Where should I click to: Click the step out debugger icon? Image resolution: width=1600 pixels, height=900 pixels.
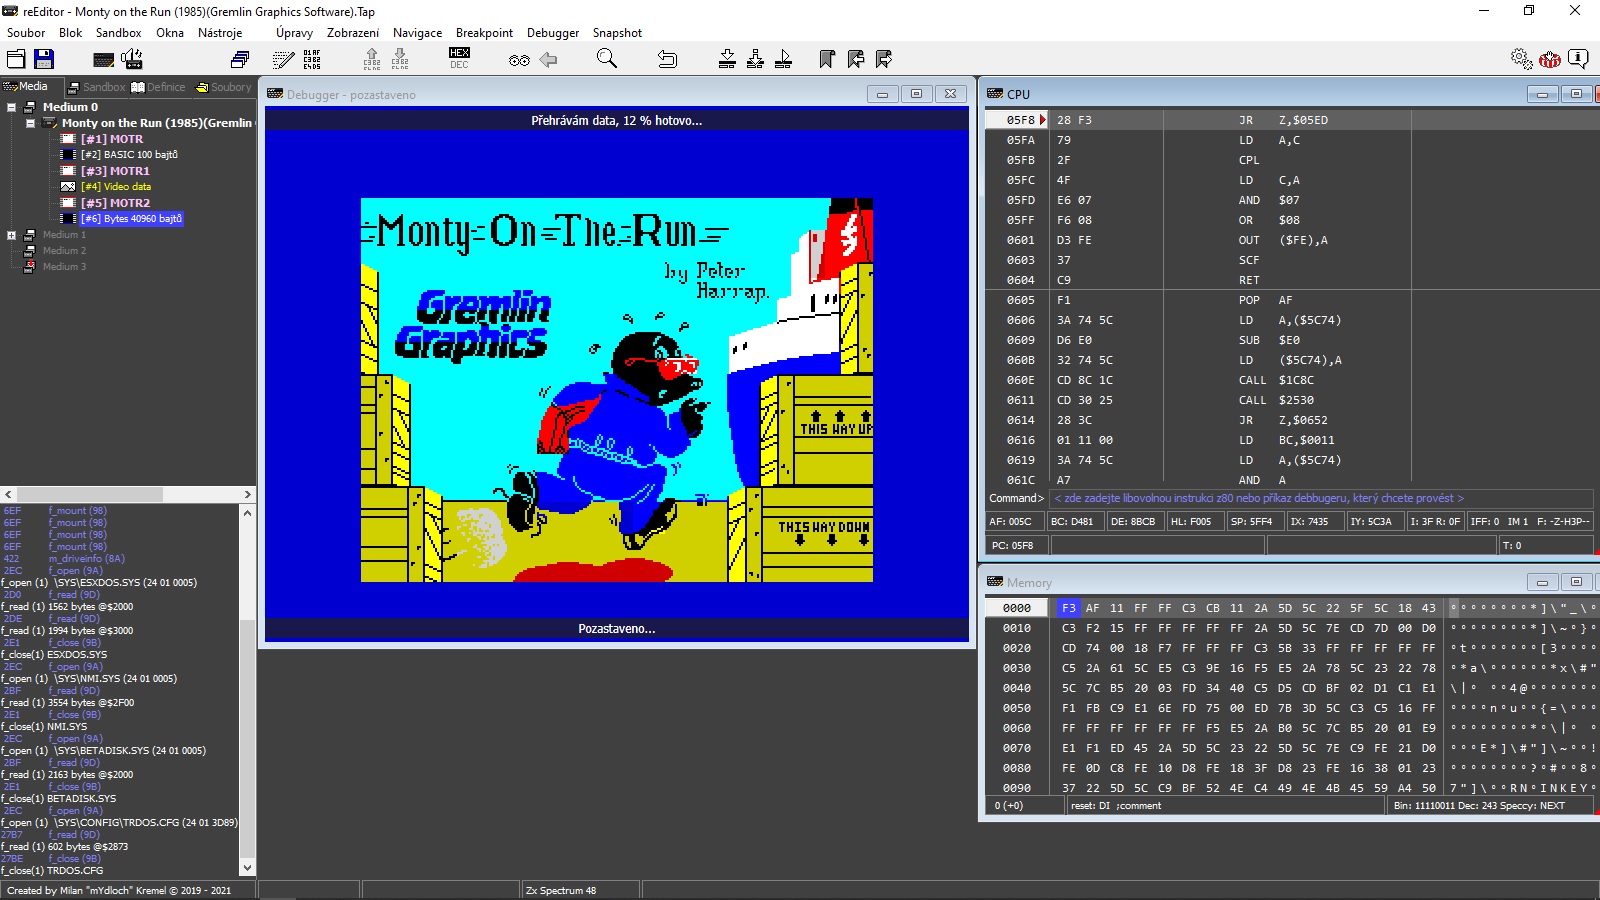pyautogui.click(x=783, y=59)
